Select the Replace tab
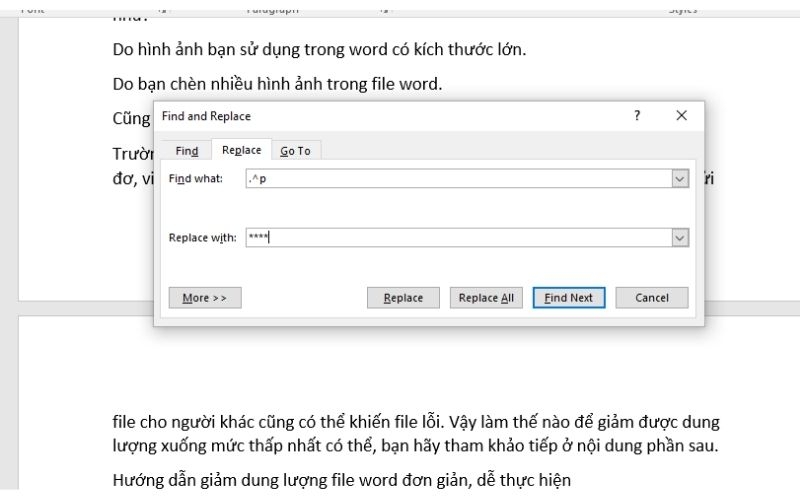This screenshot has height=500, width=800. tap(241, 149)
